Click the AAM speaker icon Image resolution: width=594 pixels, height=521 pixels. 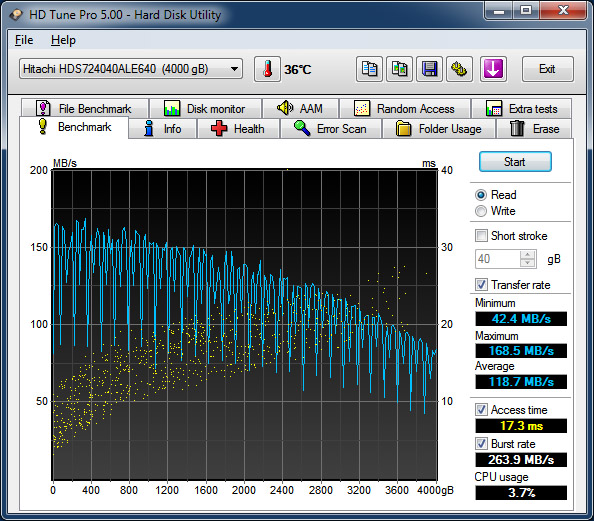(285, 108)
